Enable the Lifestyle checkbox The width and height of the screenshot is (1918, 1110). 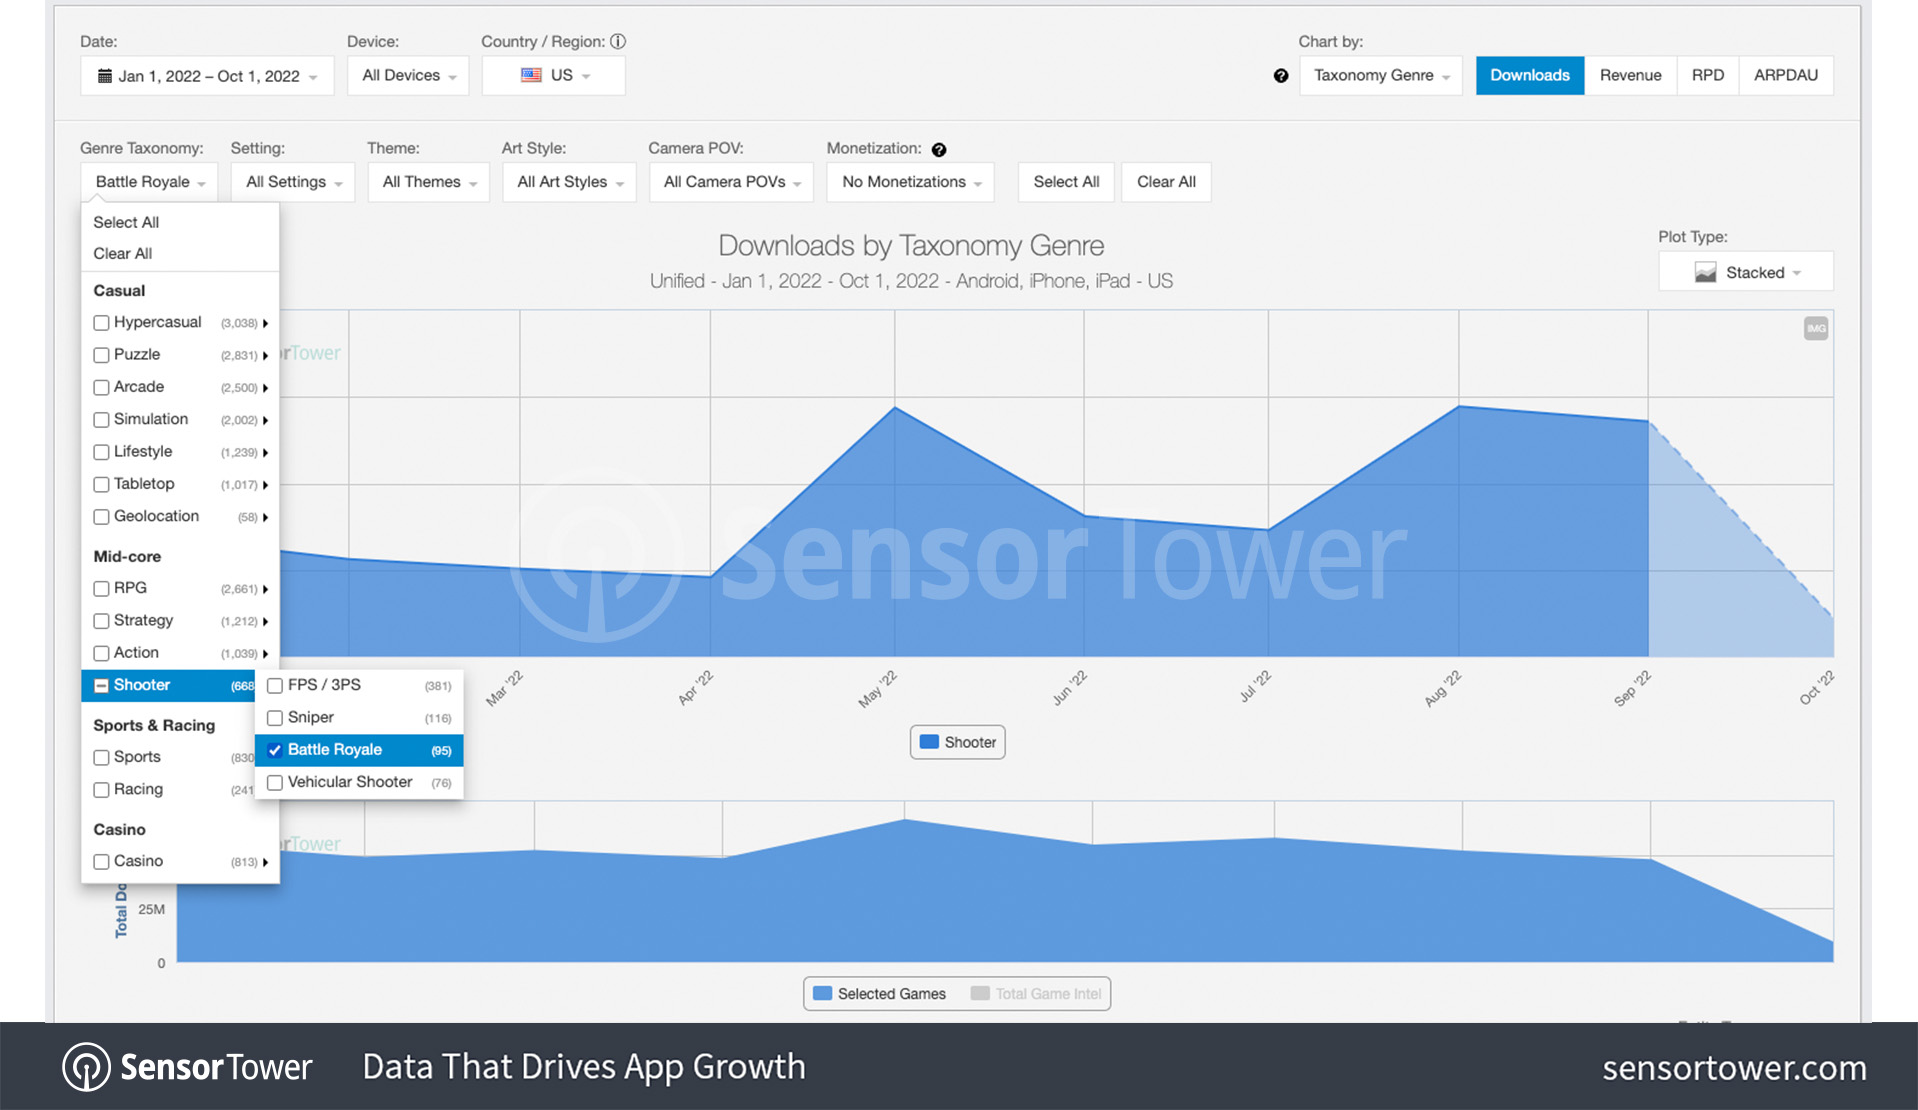[x=101, y=452]
